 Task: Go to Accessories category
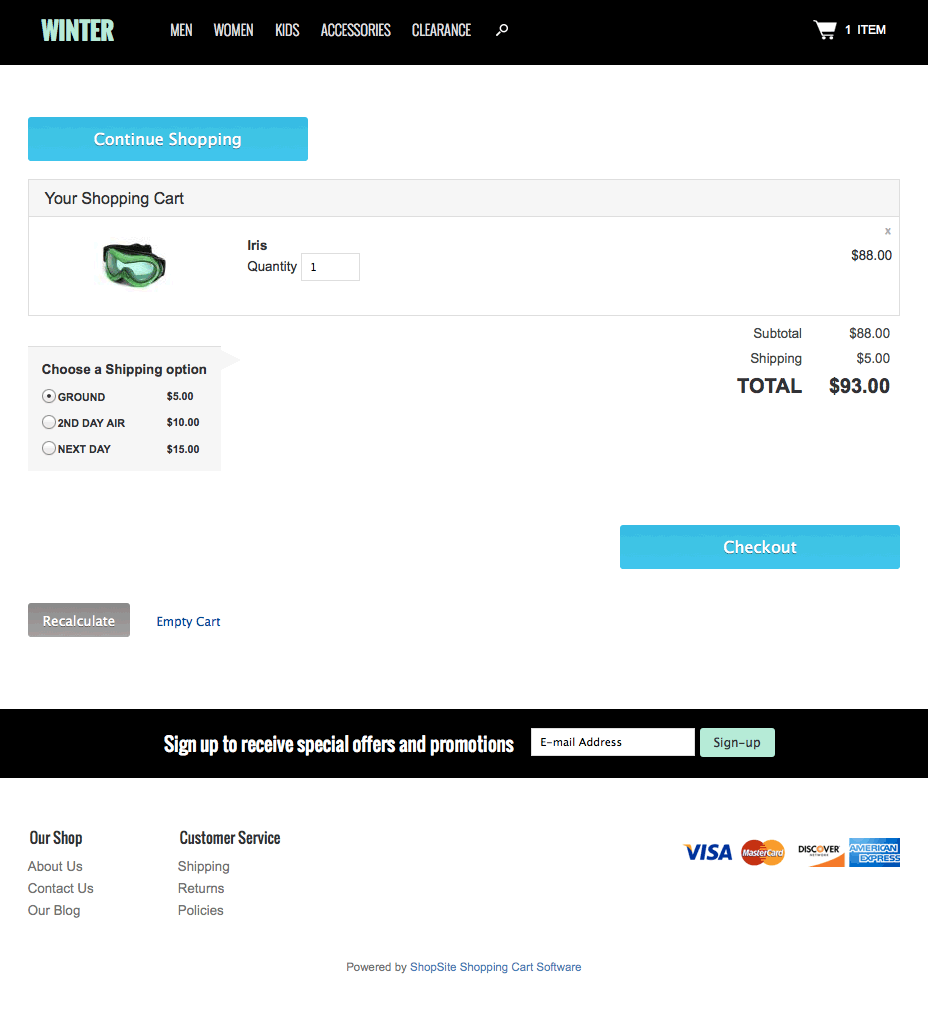355,30
